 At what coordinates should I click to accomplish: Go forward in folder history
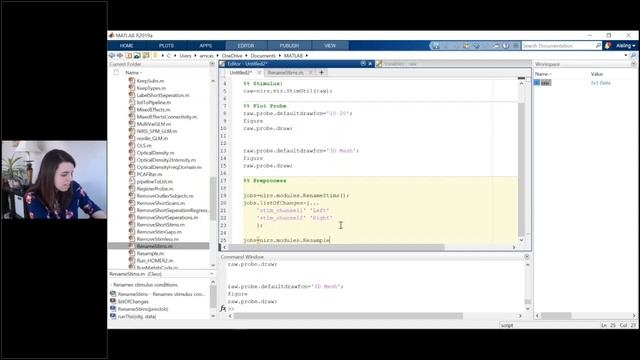120,56
